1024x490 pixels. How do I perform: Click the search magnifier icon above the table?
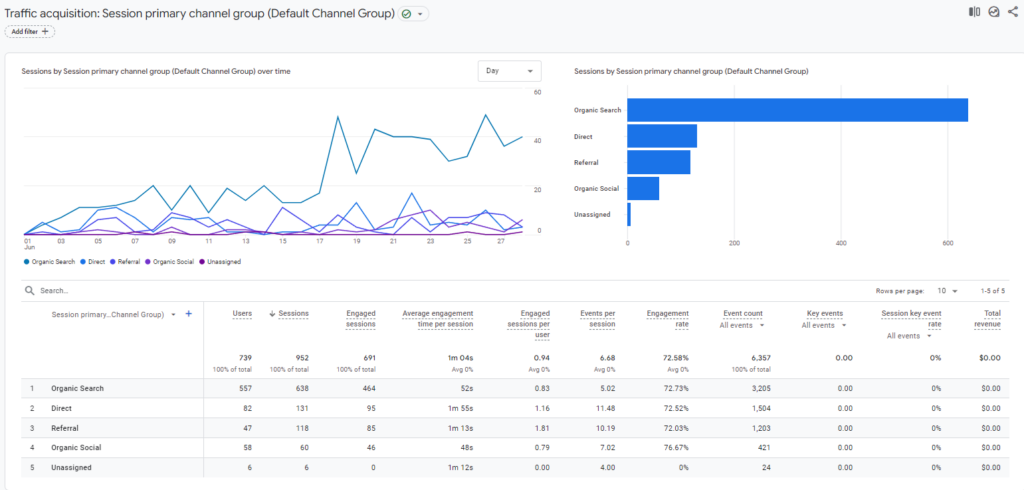tap(29, 290)
